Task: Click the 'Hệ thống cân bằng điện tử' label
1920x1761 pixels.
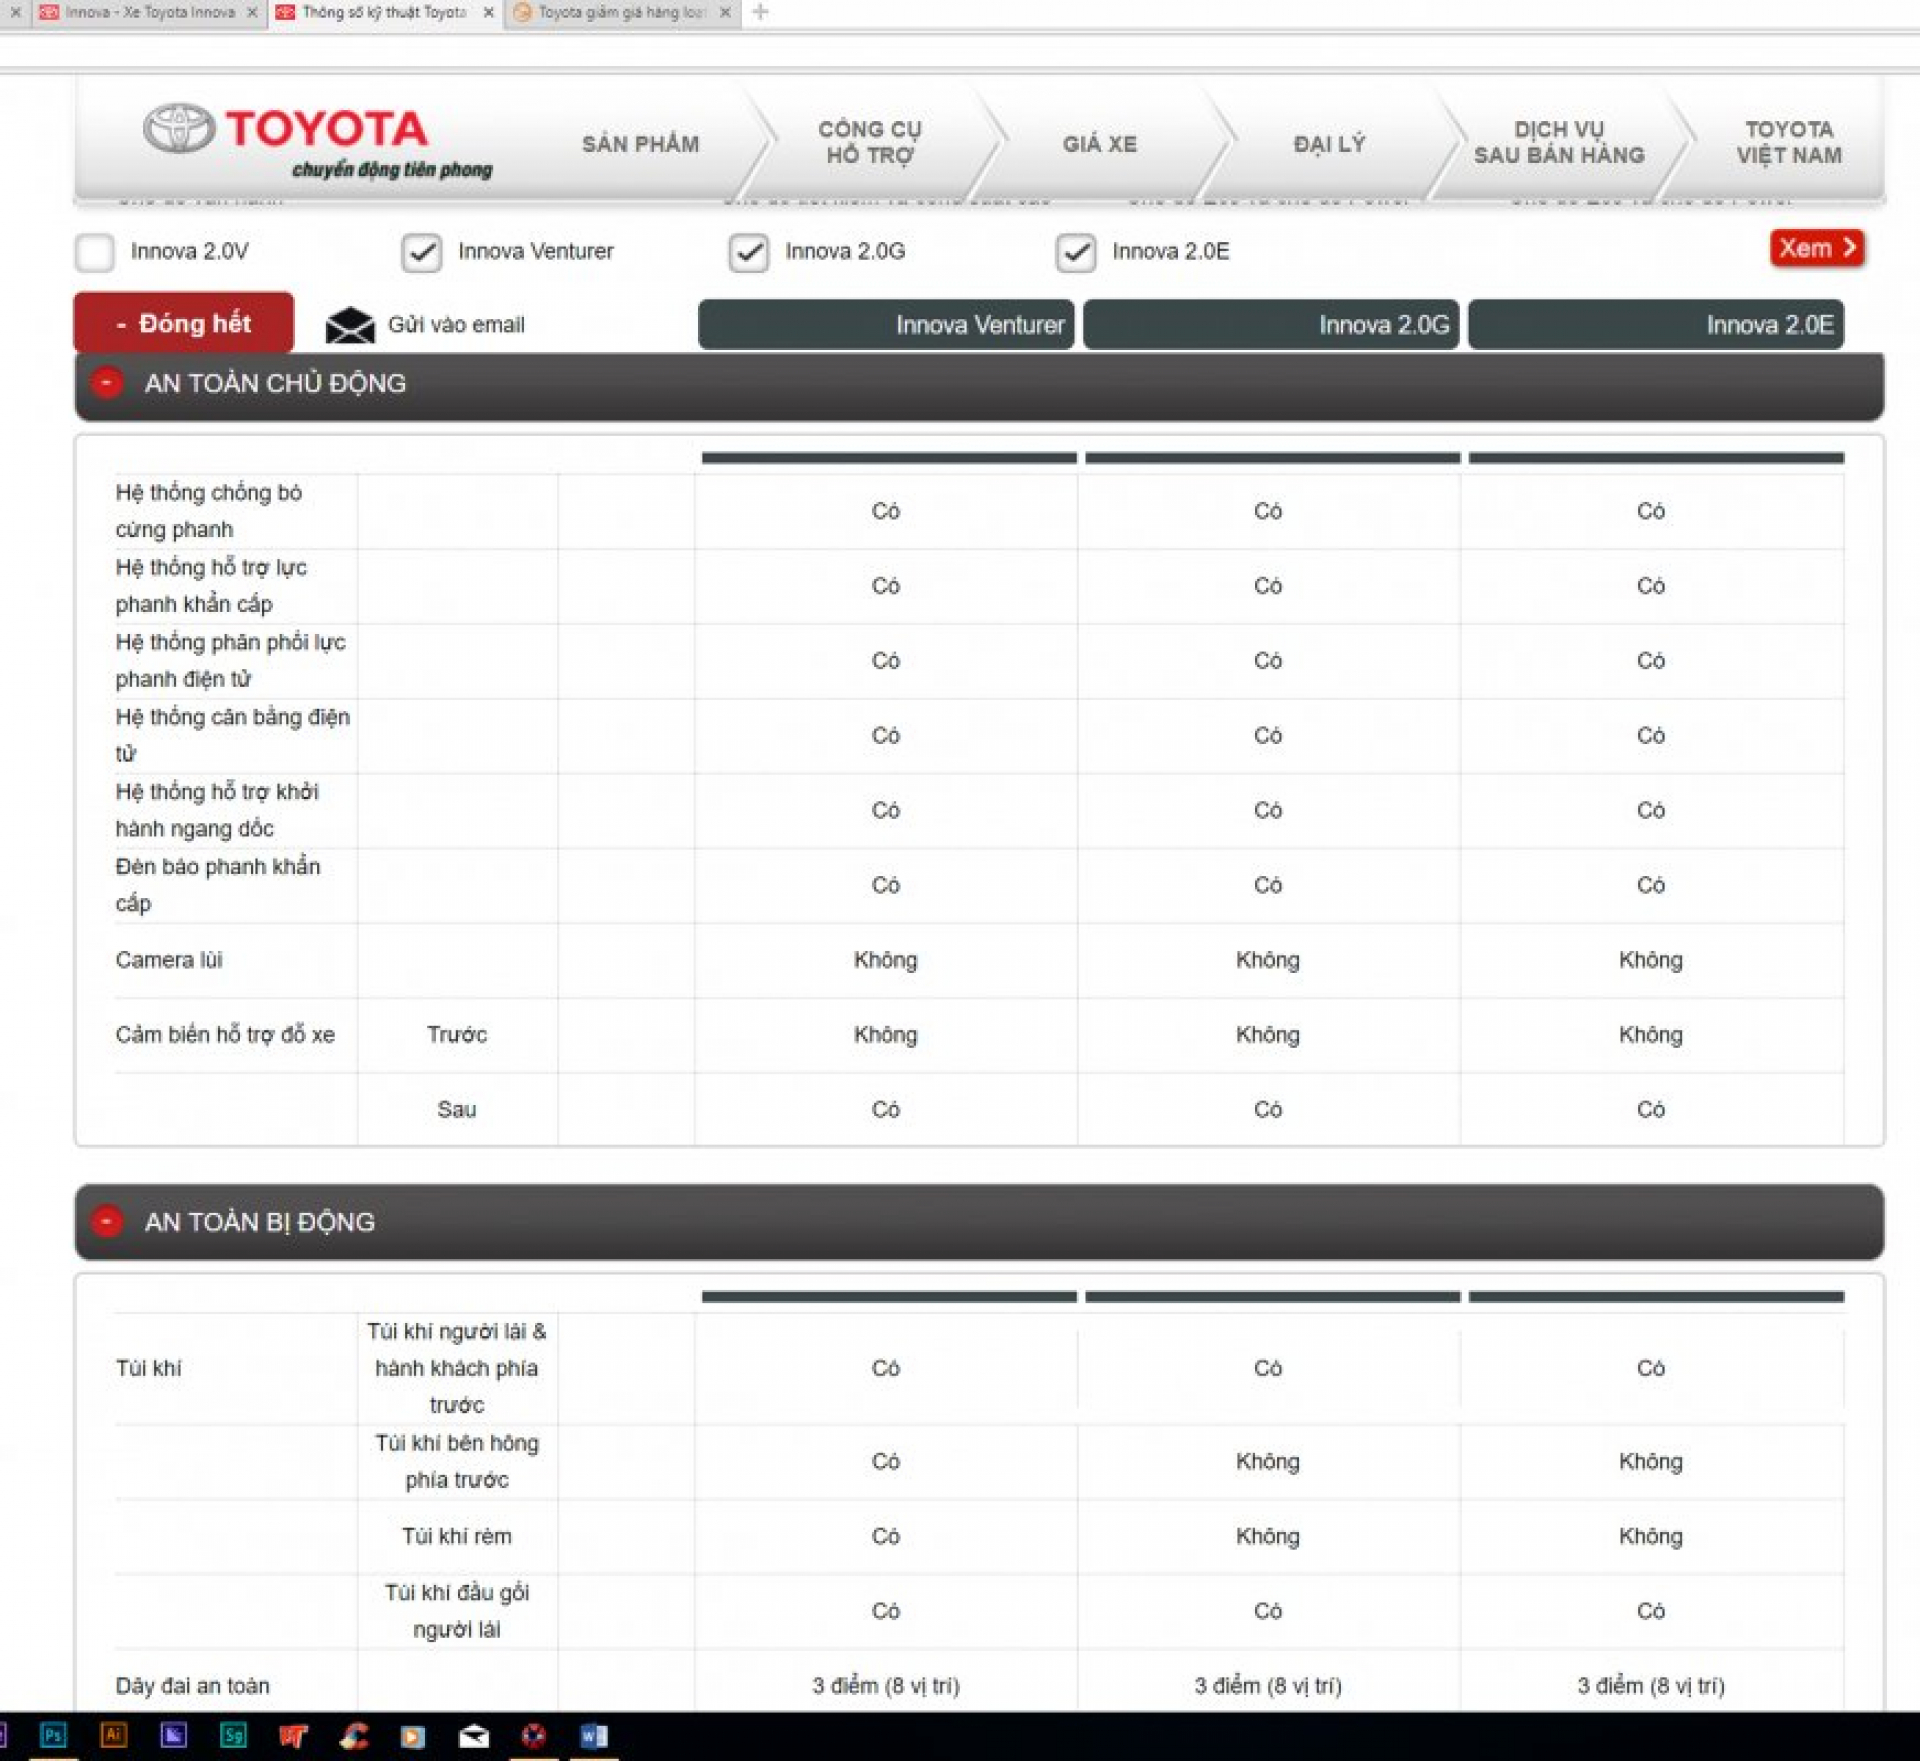Action: pyautogui.click(x=233, y=735)
